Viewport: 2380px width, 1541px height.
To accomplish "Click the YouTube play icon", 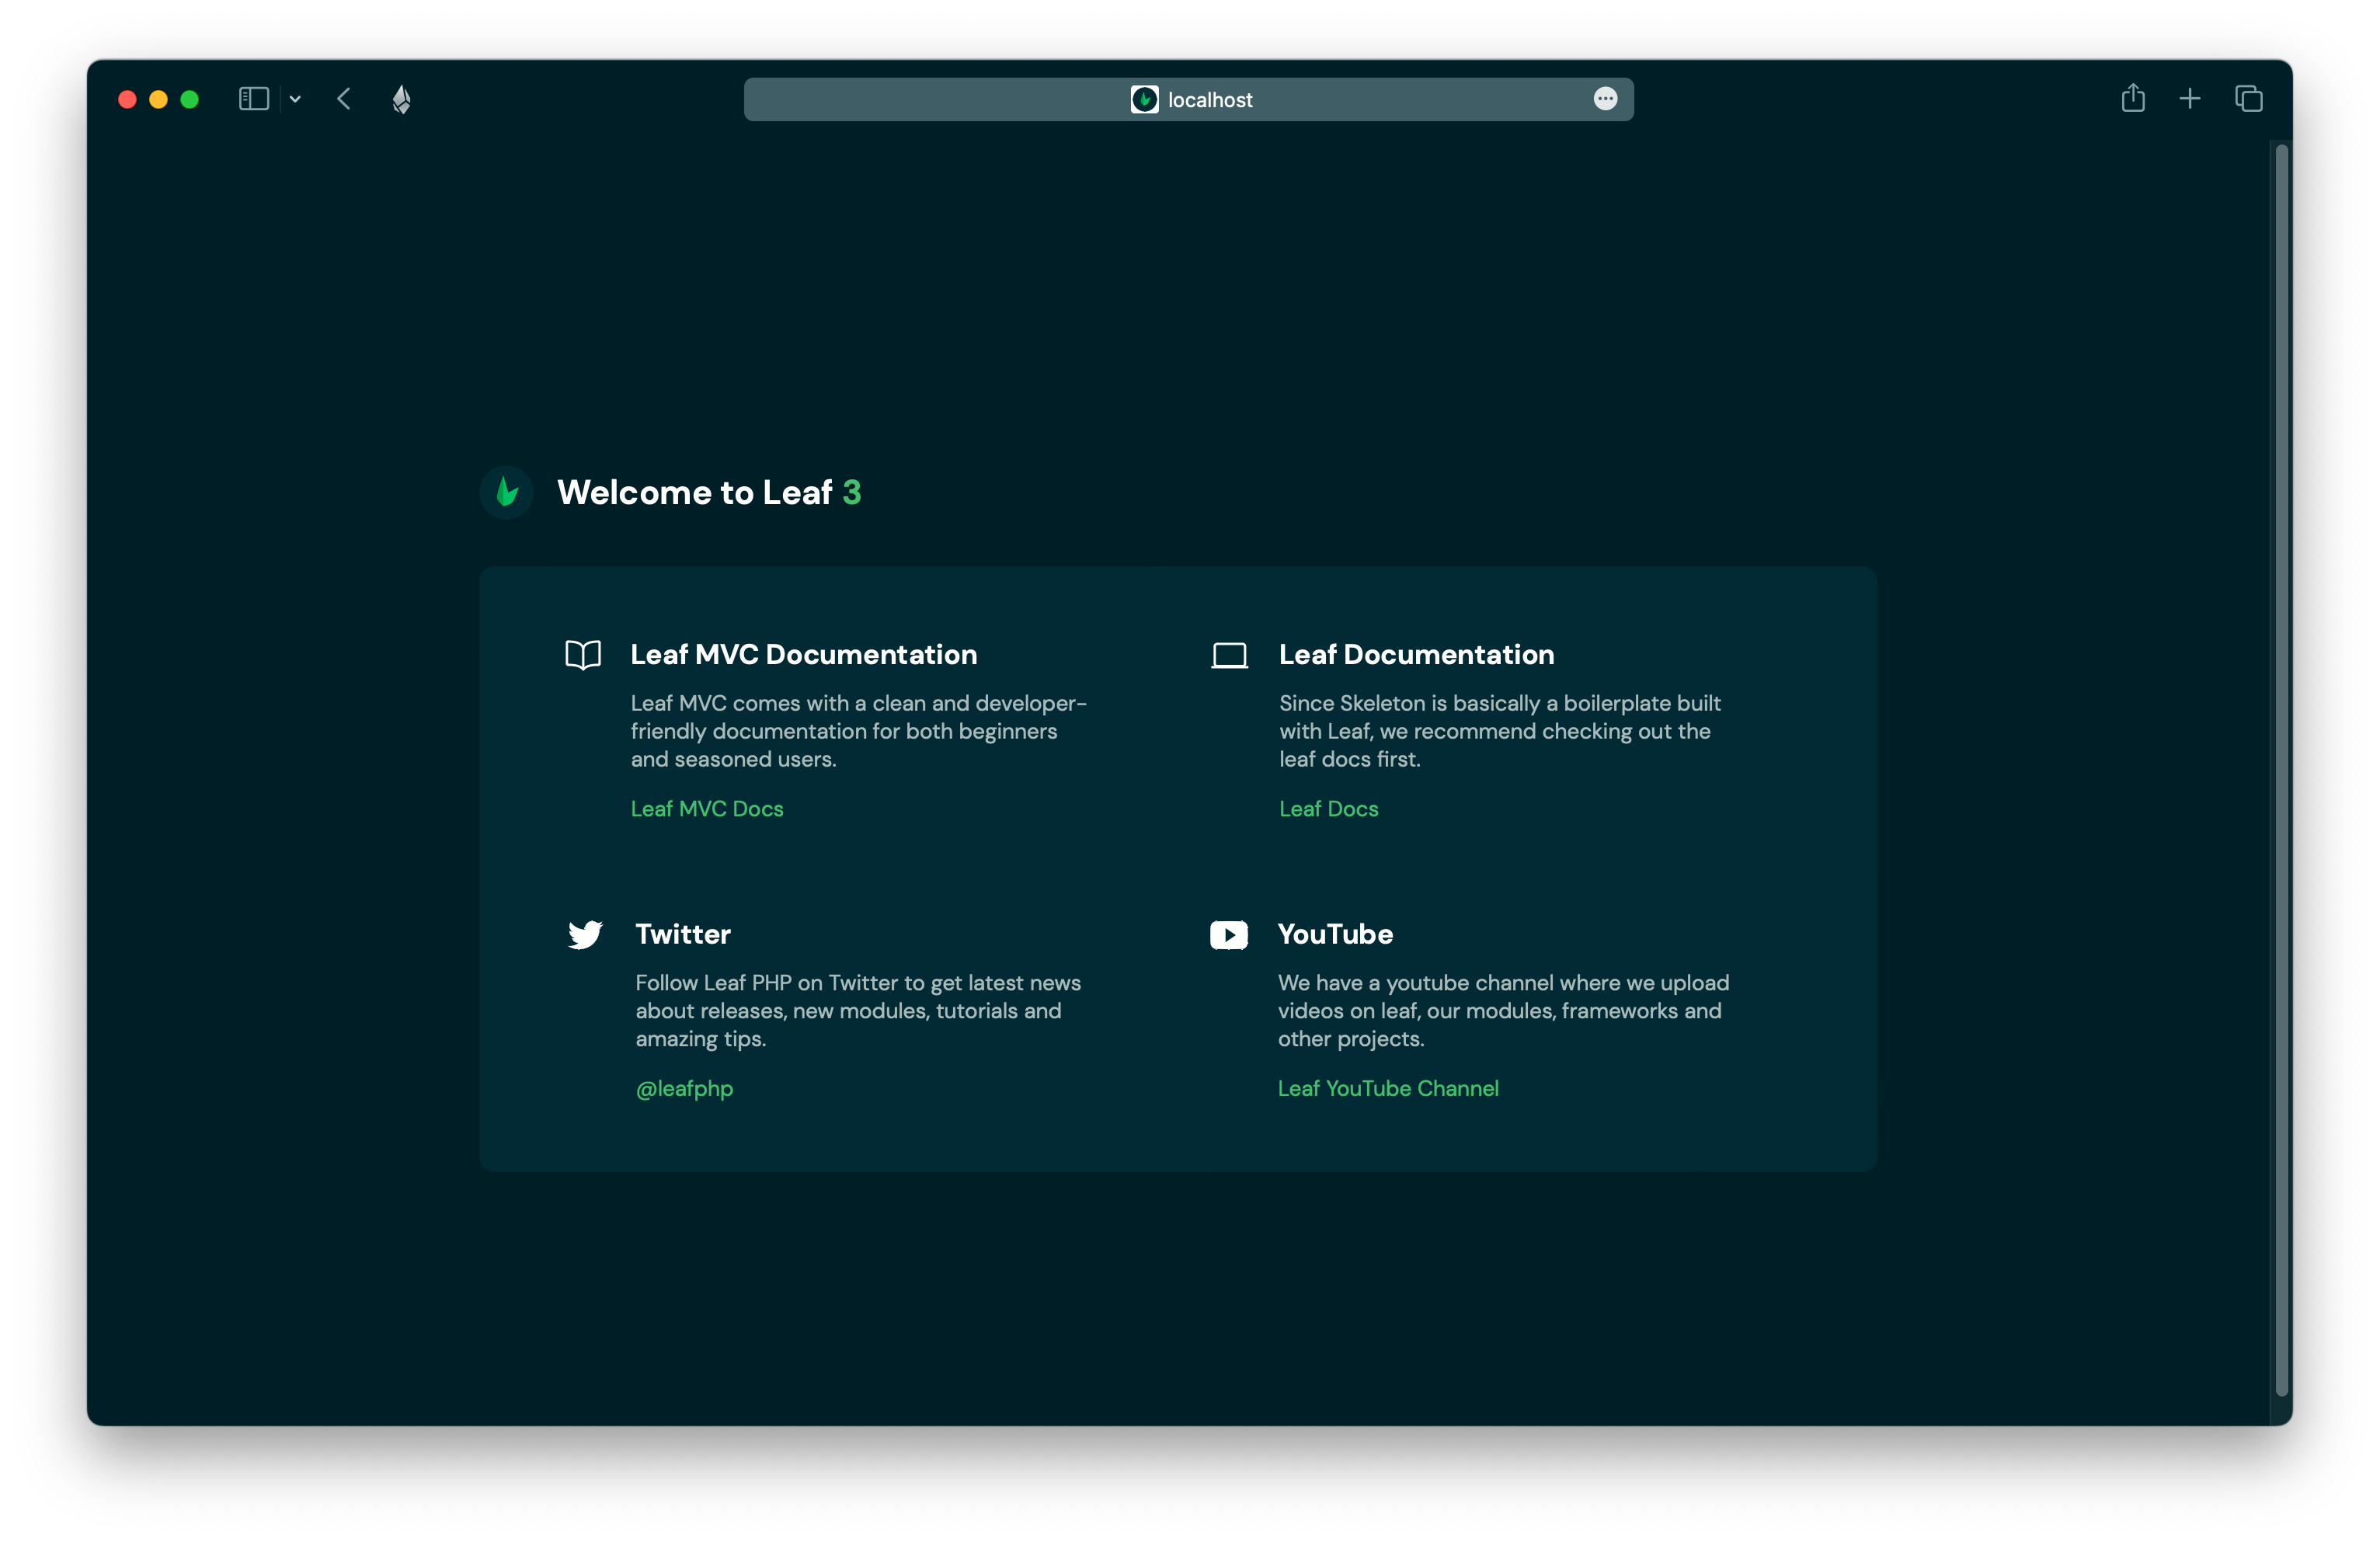I will [x=1228, y=934].
